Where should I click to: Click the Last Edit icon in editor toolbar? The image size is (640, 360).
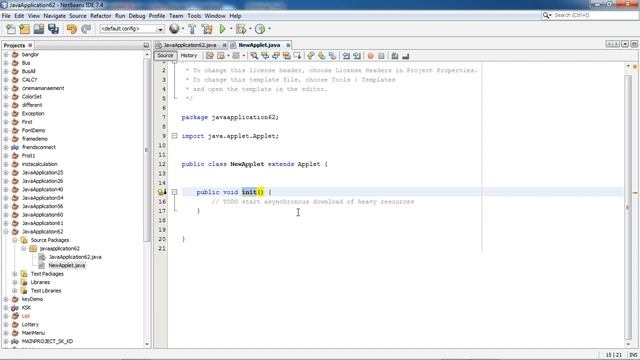coord(210,56)
